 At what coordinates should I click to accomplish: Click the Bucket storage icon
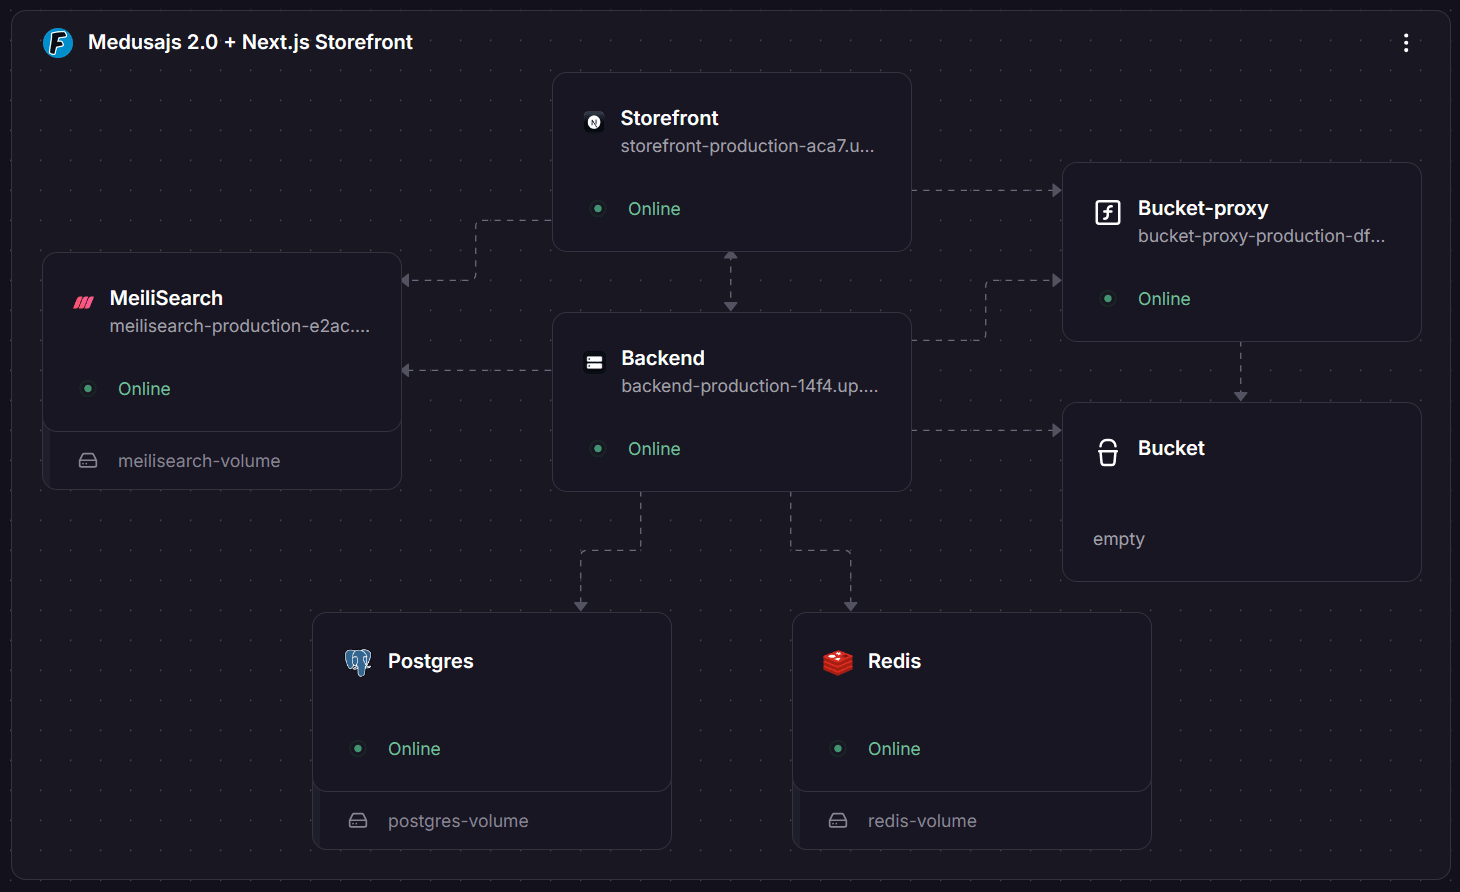(1108, 452)
